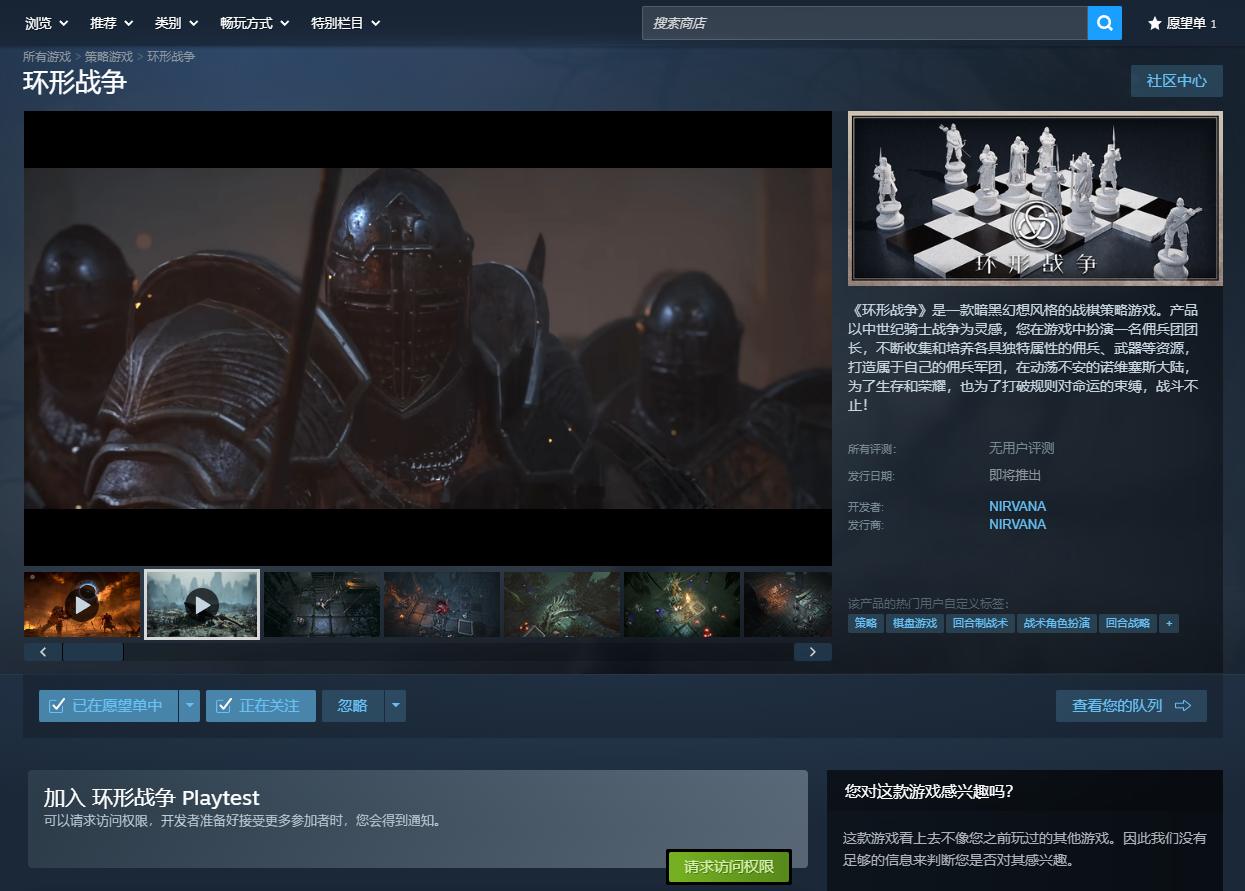This screenshot has width=1245, height=891.
Task: Click 加入 环形战争 Playtest heading
Action: pos(152,798)
